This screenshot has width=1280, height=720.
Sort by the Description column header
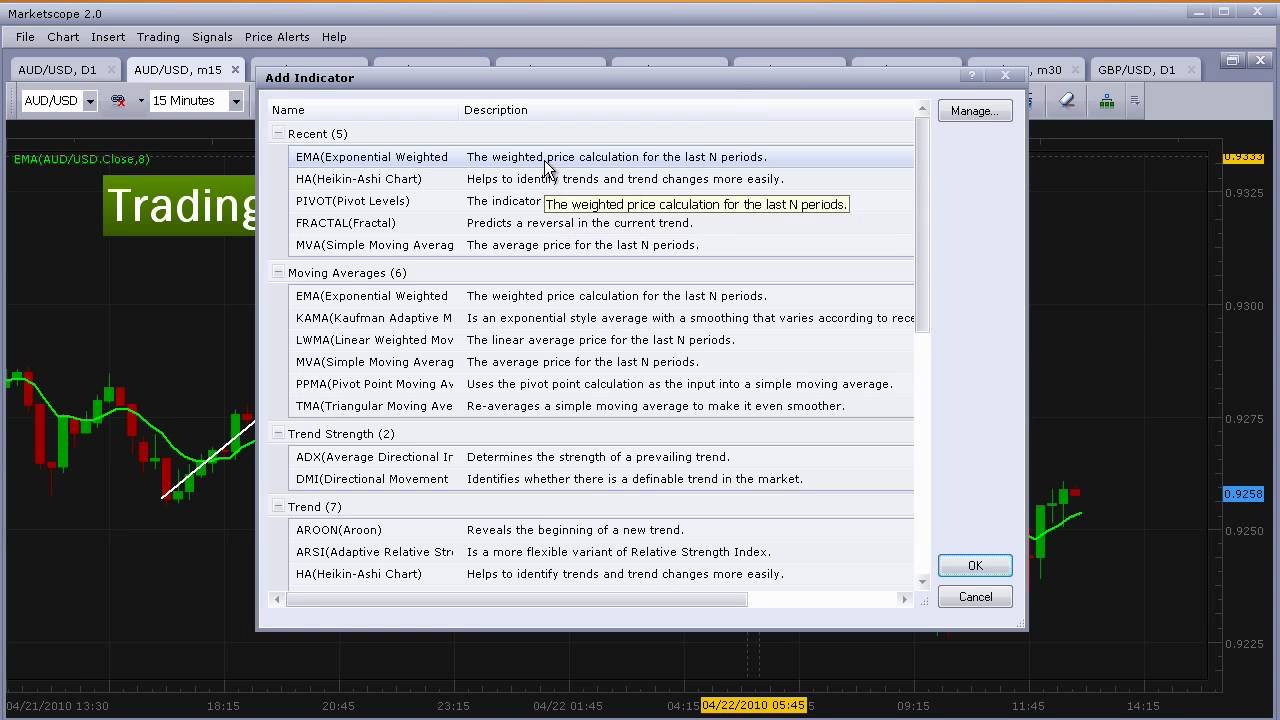(687, 110)
